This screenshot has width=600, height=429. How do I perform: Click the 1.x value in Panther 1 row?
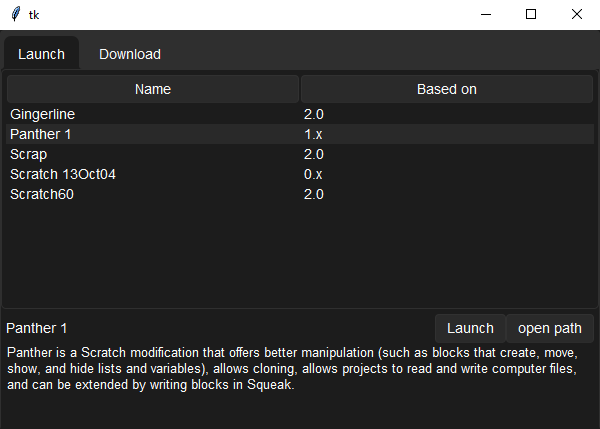[x=313, y=134]
